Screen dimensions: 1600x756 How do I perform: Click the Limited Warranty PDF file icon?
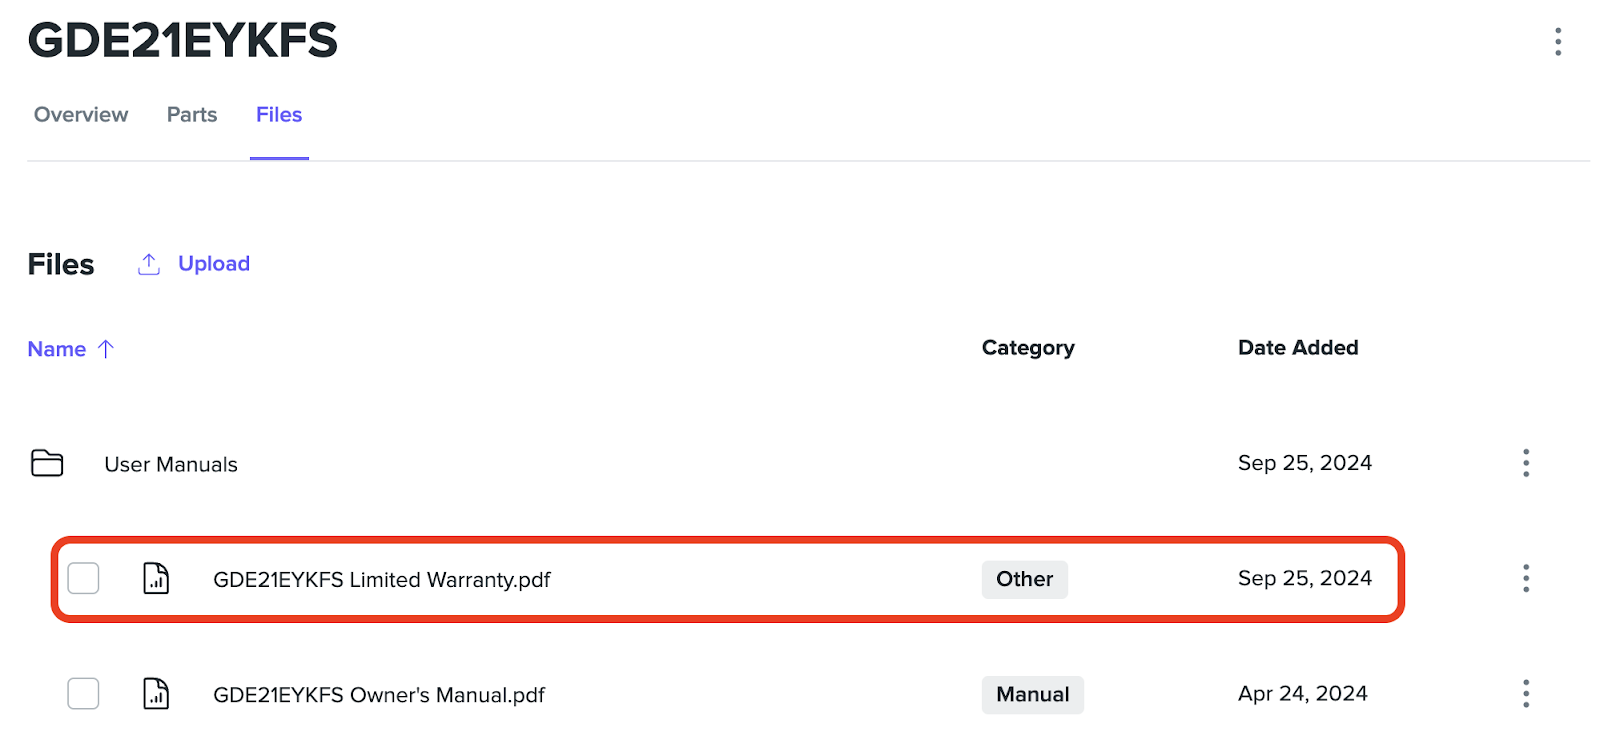(156, 578)
